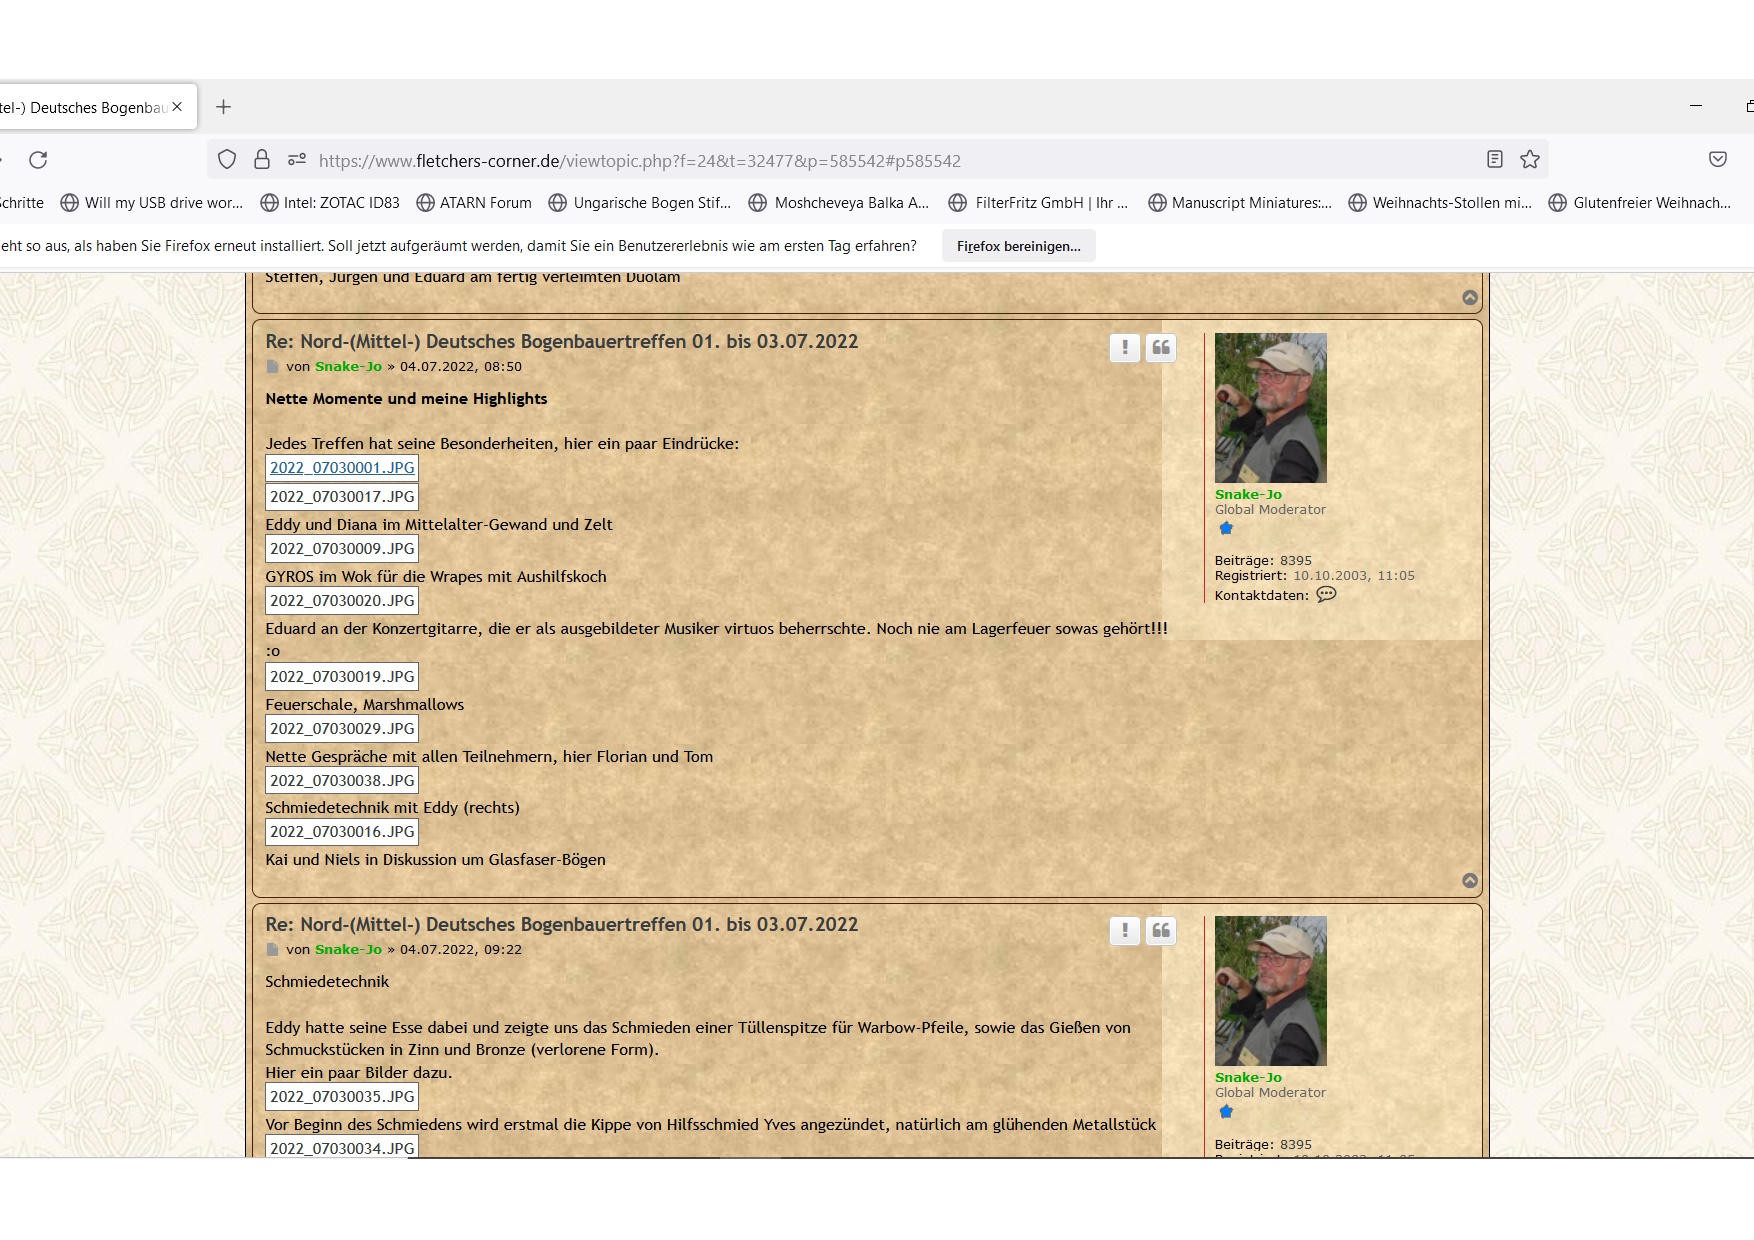Open the Intel: ZOTAC ID83 bookmark

[330, 203]
